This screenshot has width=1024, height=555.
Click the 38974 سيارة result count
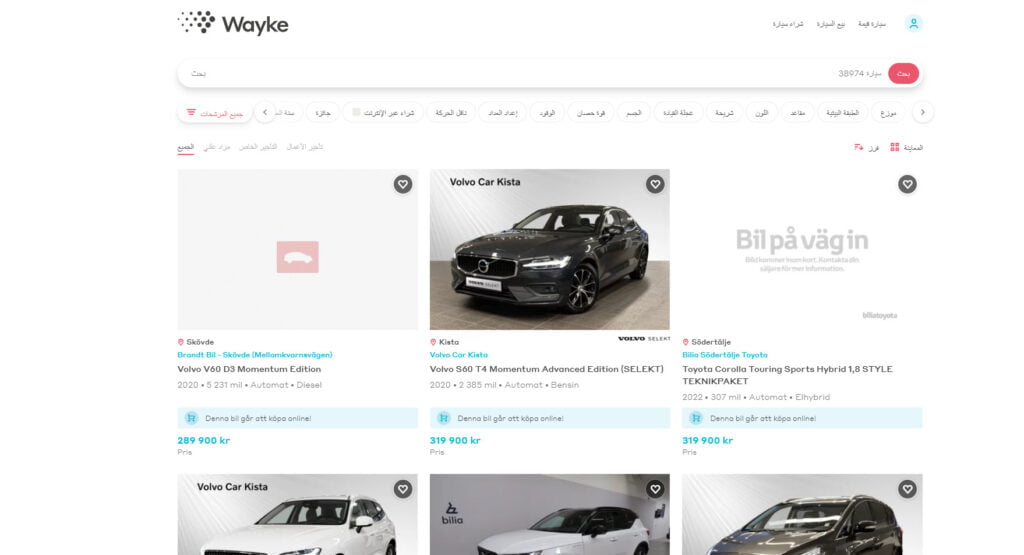coord(859,73)
